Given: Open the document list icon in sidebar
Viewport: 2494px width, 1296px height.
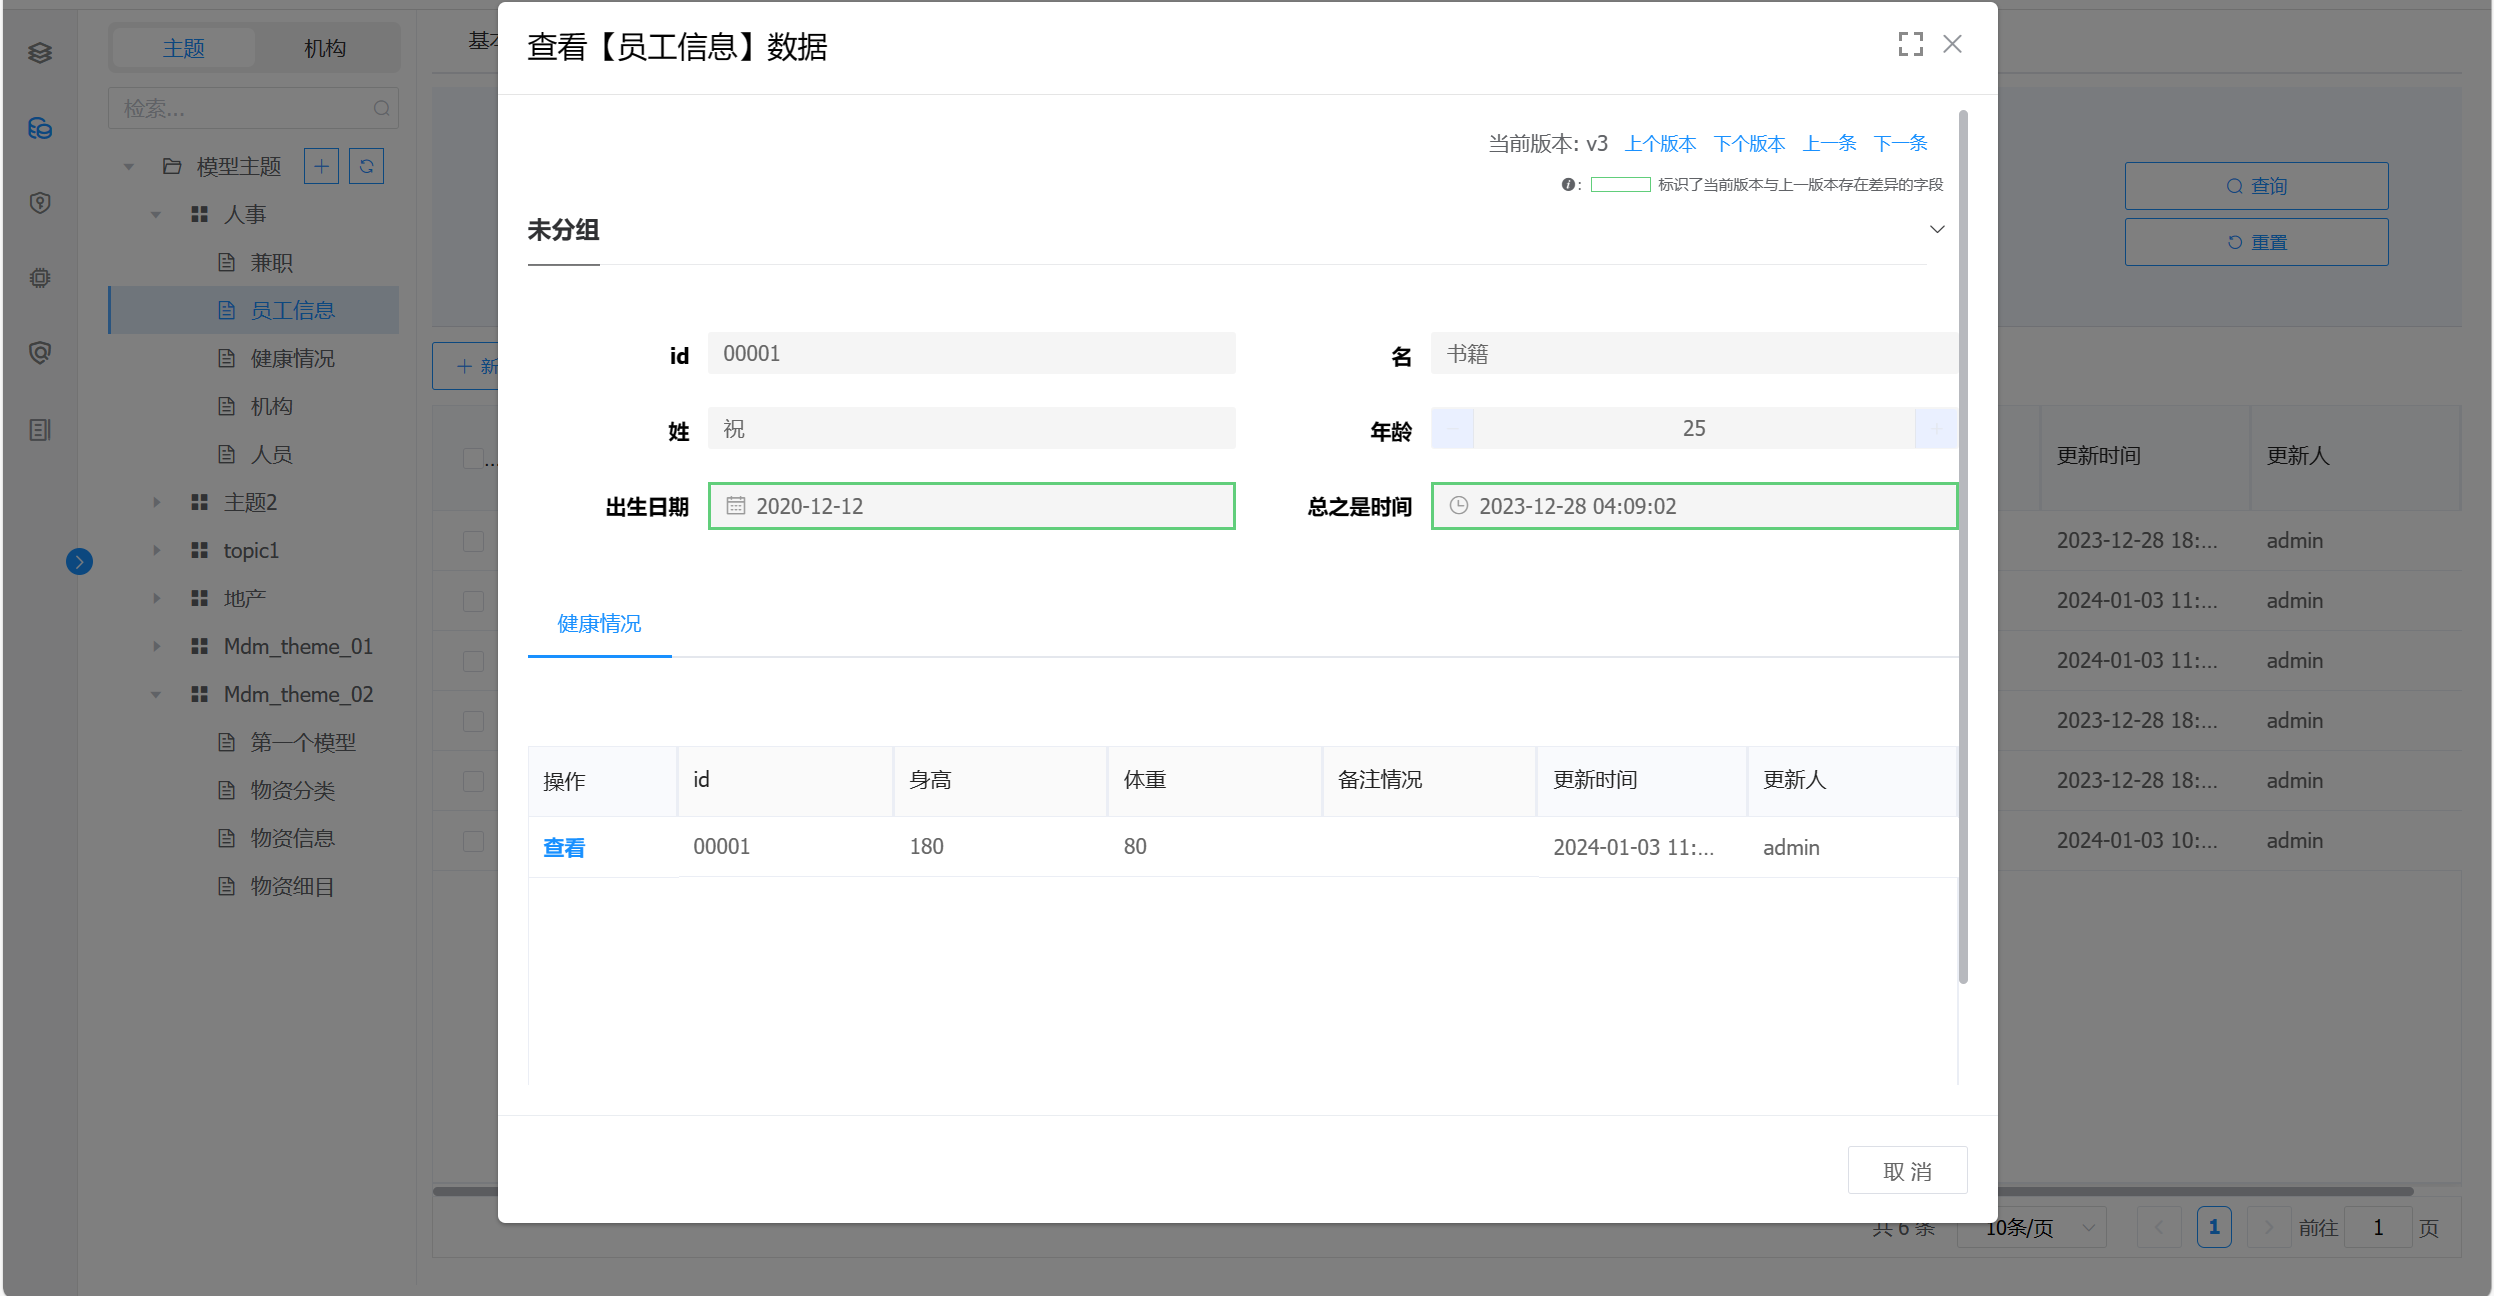Looking at the screenshot, I should coord(40,430).
